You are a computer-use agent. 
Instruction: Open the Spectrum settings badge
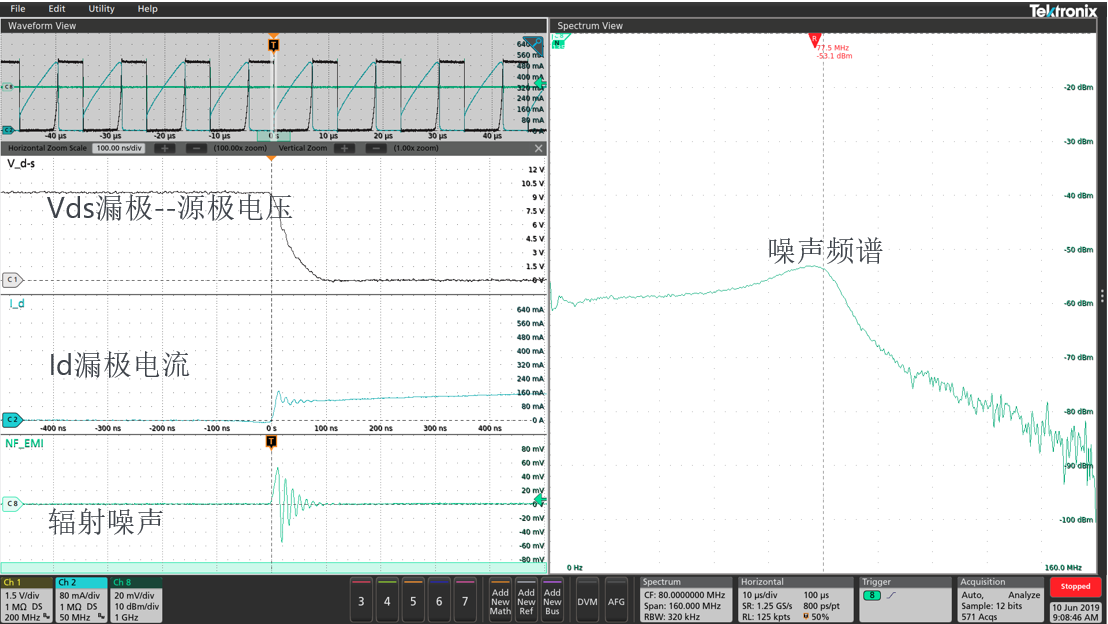coord(684,598)
